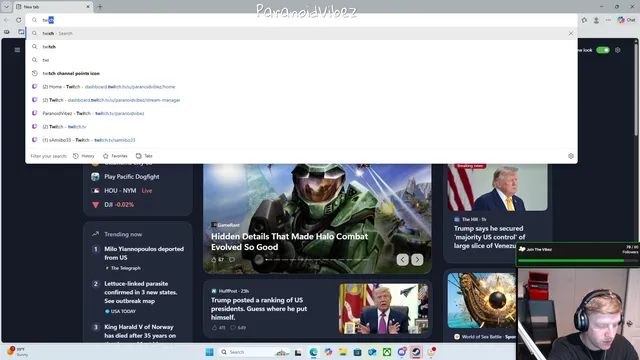Open the HOU - NYM live score
Viewport: 640px width, 360px height.
tap(122, 191)
